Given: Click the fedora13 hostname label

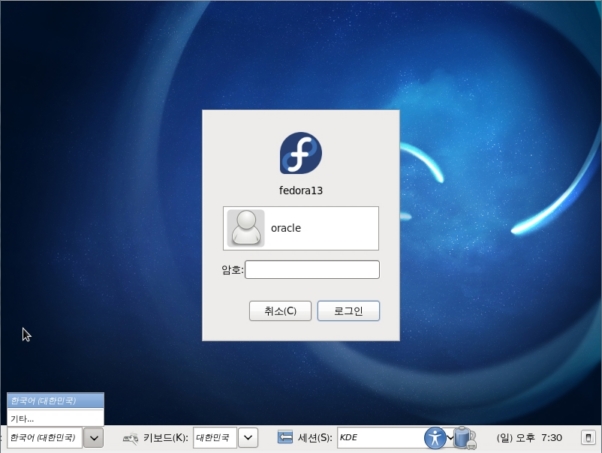Looking at the screenshot, I should point(301,190).
